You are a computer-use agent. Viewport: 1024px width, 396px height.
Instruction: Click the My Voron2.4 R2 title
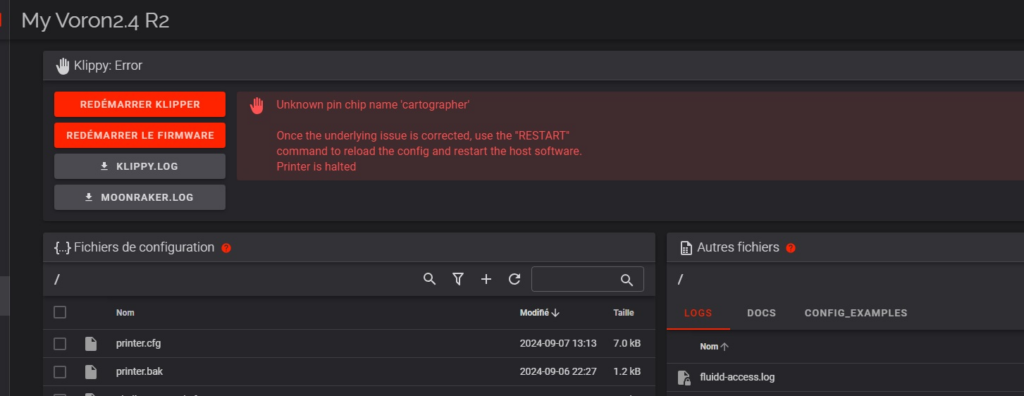coord(95,20)
